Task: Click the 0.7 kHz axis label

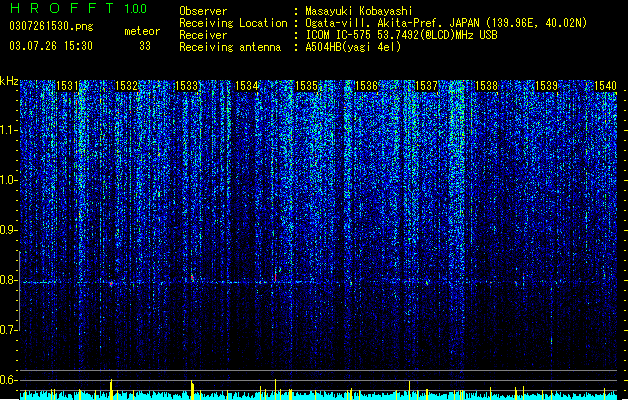Action: 9,330
